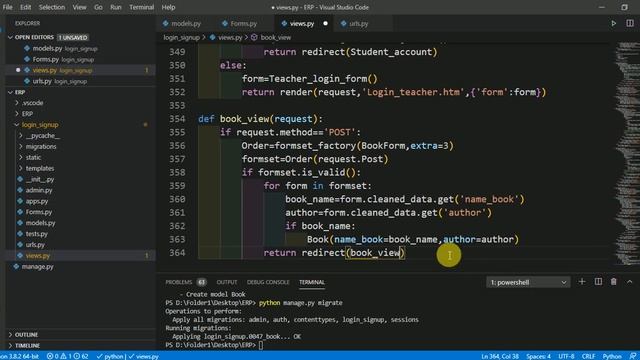This screenshot has height=360, width=640.
Task: Open the View menu
Action: pos(79,7)
